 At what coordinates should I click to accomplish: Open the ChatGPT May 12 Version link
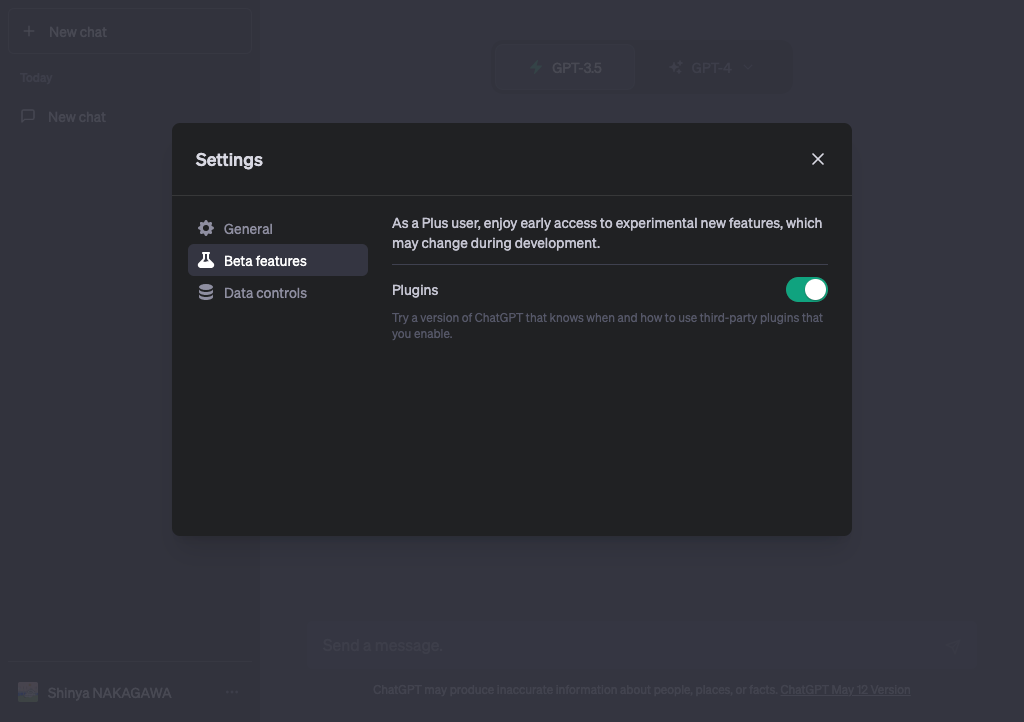click(x=845, y=689)
